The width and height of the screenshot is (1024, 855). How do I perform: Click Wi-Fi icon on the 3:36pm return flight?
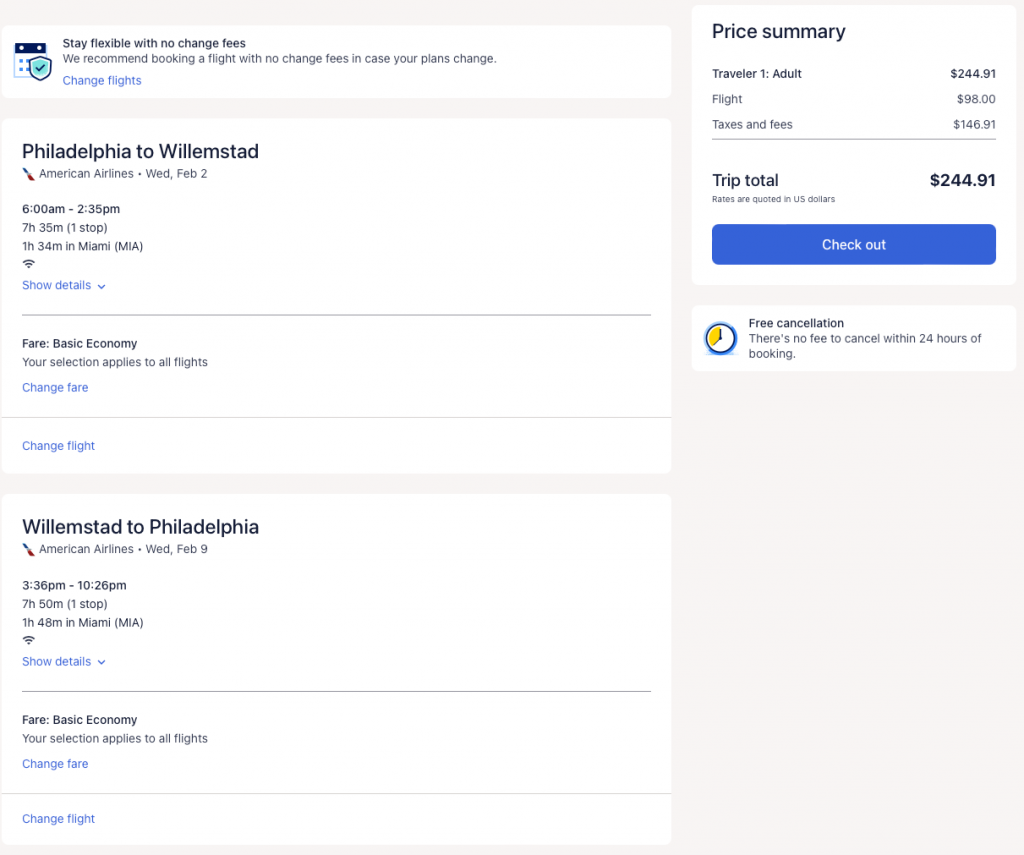(29, 640)
